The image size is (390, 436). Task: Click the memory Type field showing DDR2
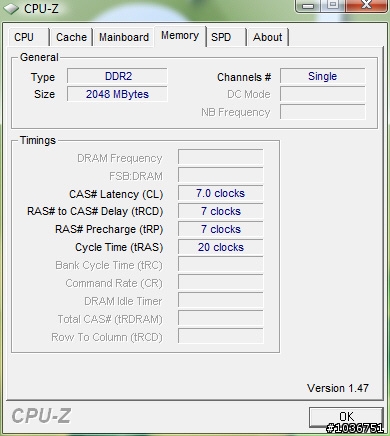[117, 76]
